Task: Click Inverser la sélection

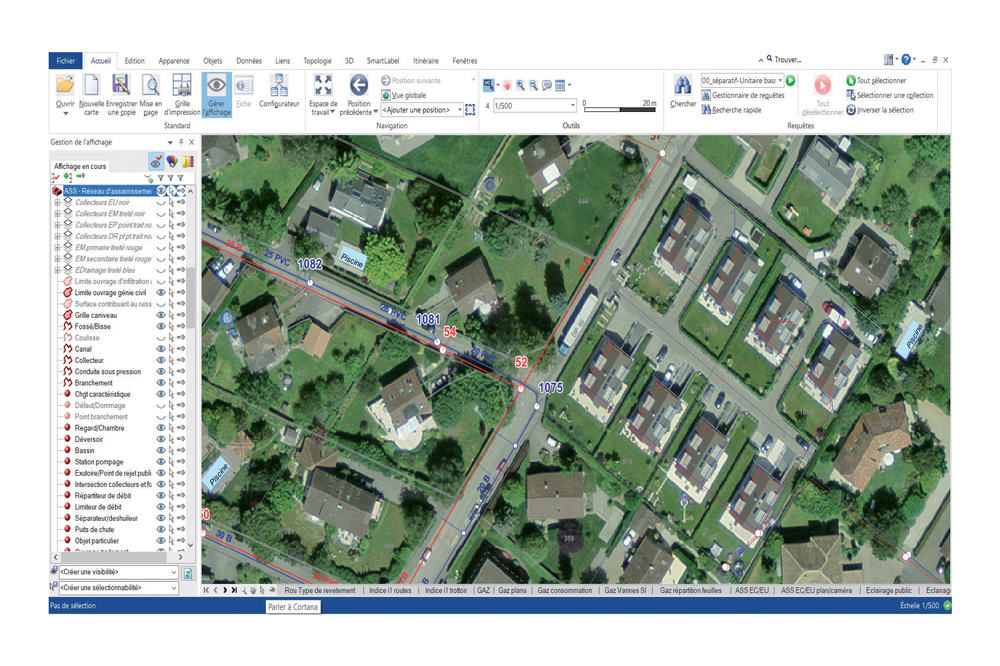Action: click(x=880, y=110)
